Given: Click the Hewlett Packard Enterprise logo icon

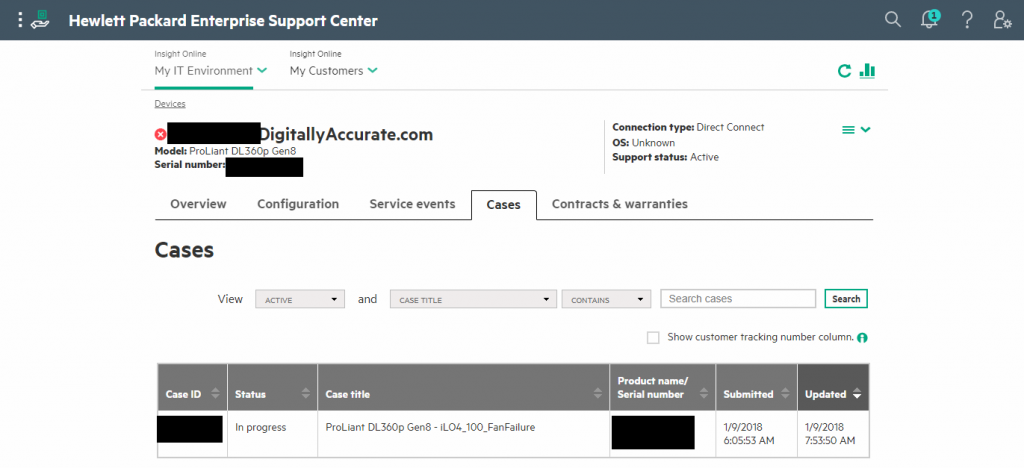Looking at the screenshot, I should tap(43, 20).
